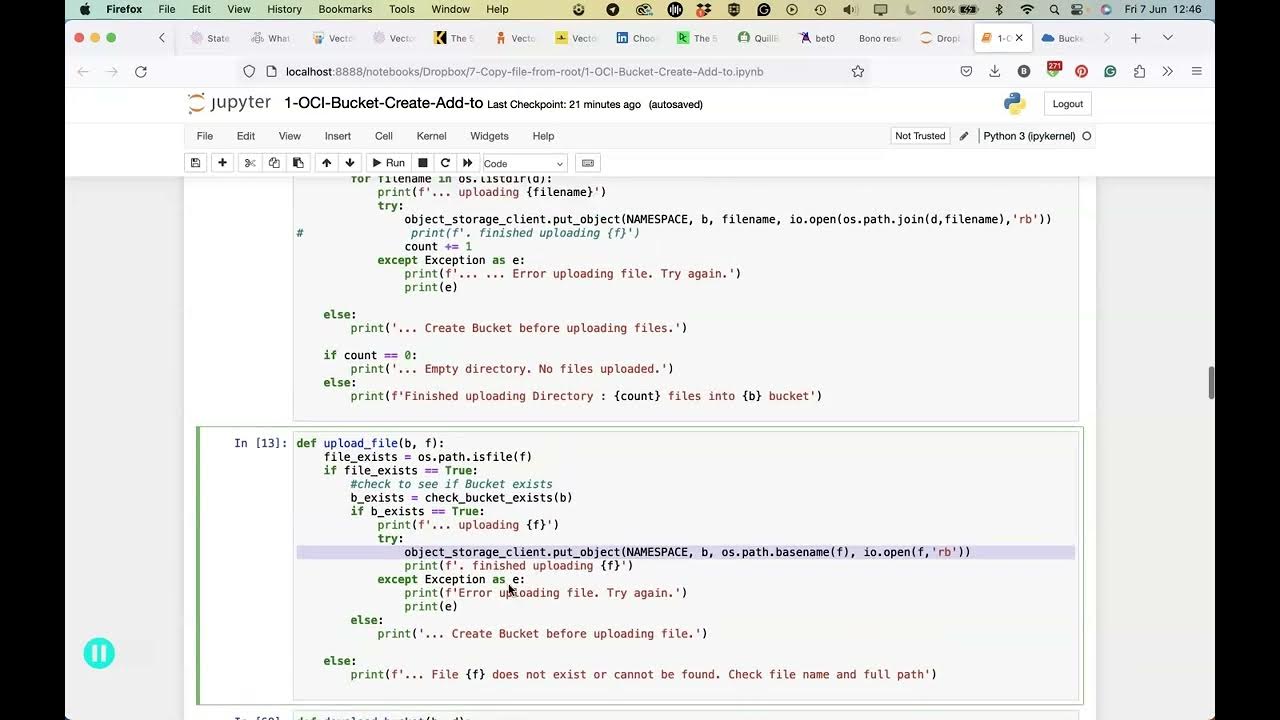Open the Jupyter Edit menu
Image resolution: width=1280 pixels, height=720 pixels.
[246, 136]
